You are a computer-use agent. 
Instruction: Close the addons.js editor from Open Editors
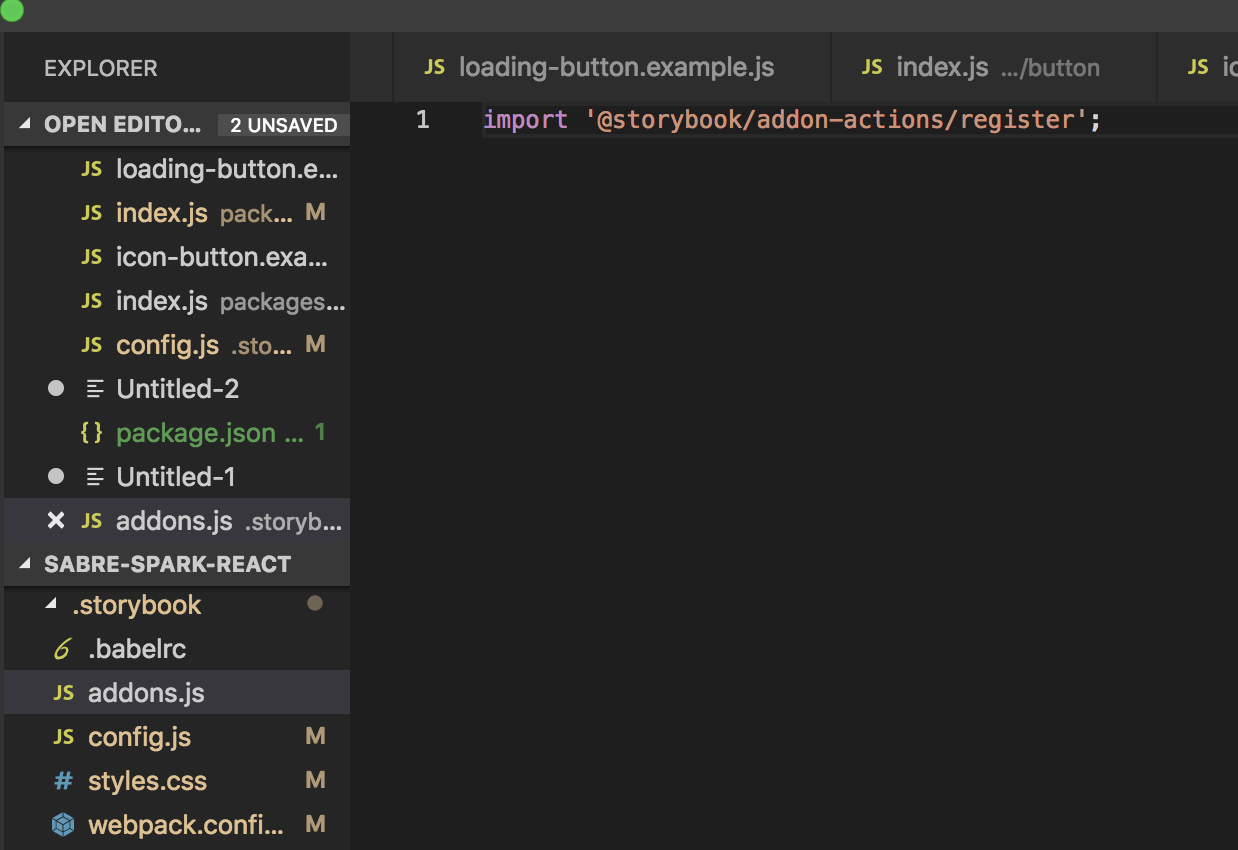[x=56, y=520]
